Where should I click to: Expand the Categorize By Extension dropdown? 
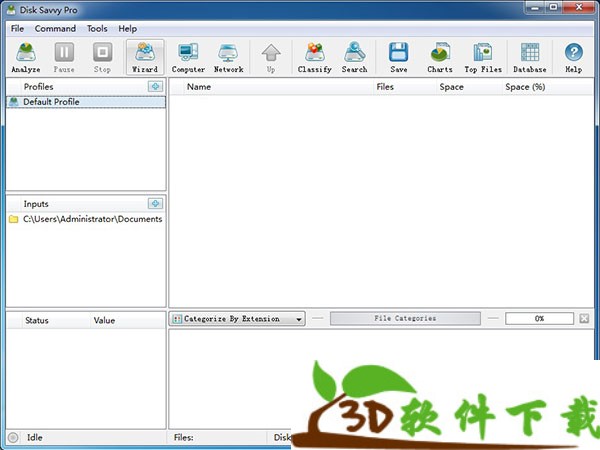click(237, 319)
